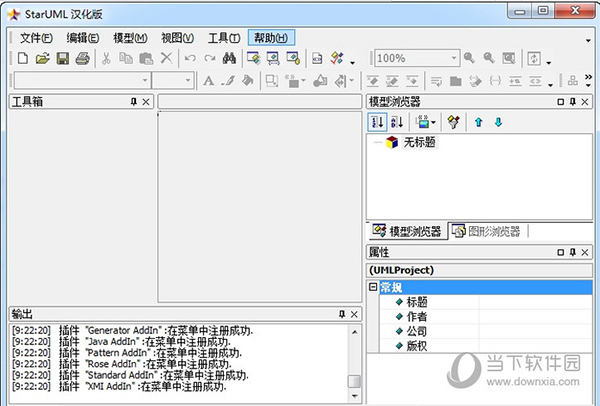Expand the hidden toolbar buttons chevron
Screen dimensions: 600x406
coord(589,77)
